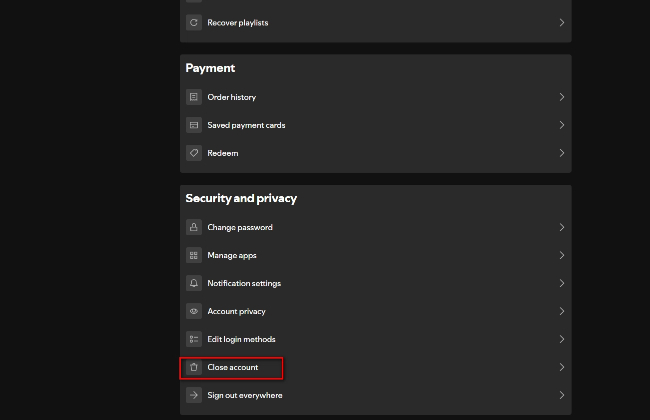Click the Account privacy eye icon

coord(194,311)
